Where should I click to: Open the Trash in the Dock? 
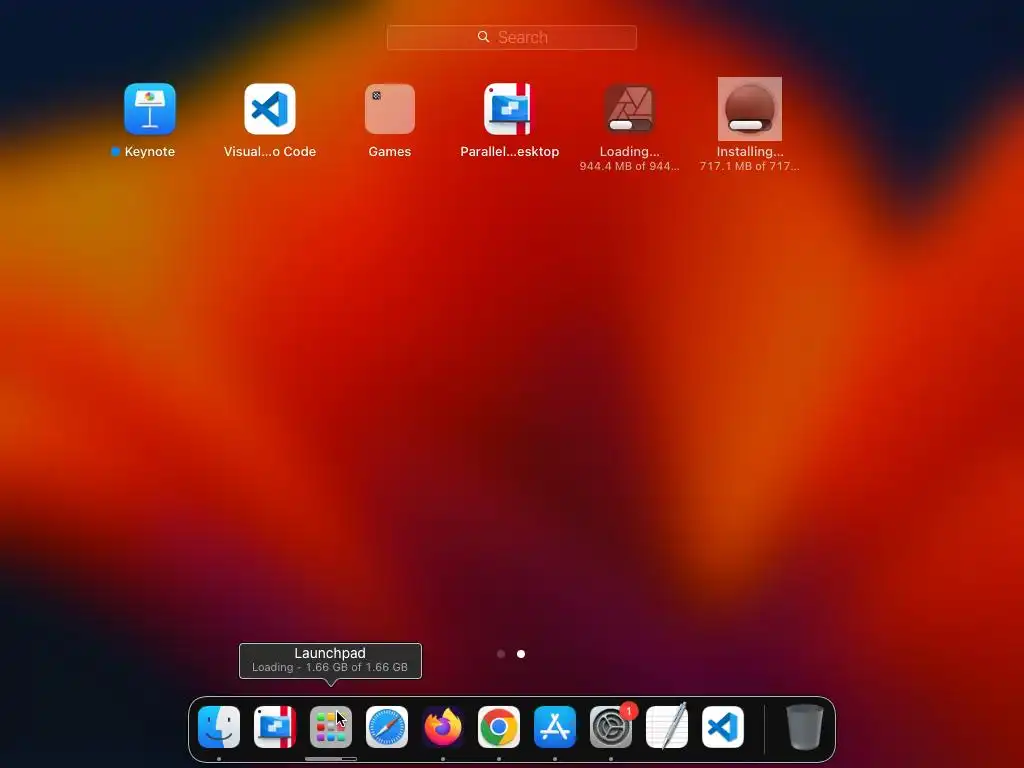(805, 727)
